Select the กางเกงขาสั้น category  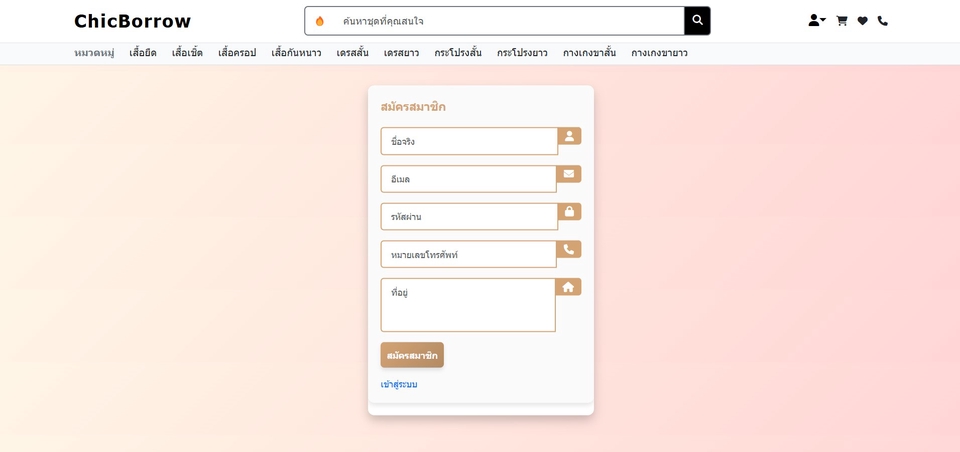[x=590, y=53]
